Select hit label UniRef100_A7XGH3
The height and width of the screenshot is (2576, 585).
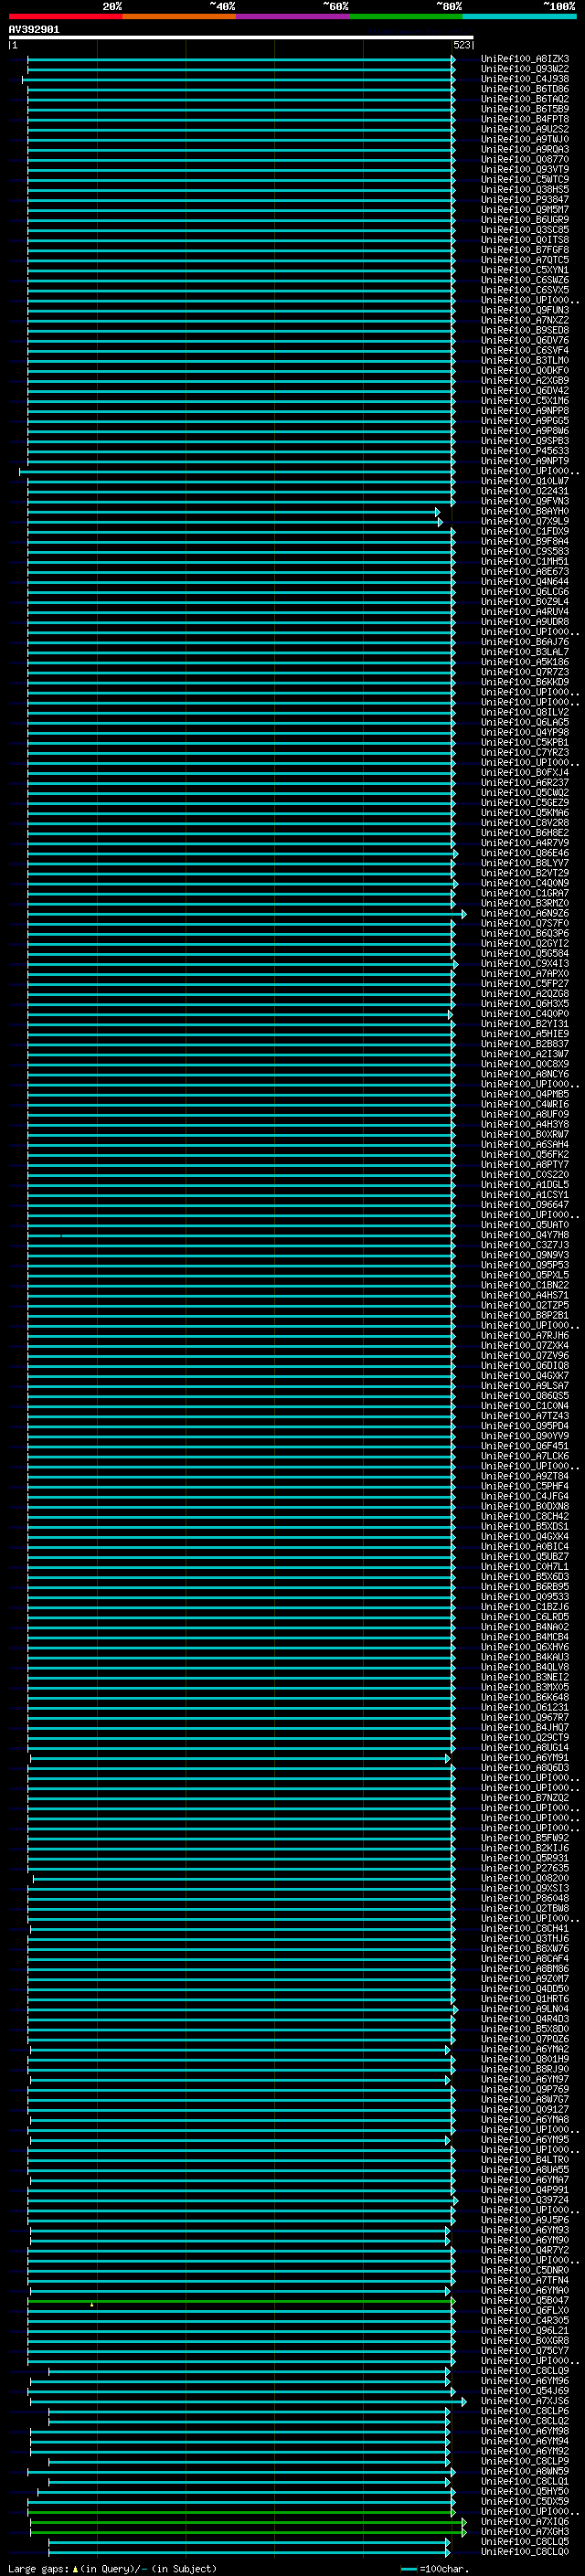[x=525, y=2531]
